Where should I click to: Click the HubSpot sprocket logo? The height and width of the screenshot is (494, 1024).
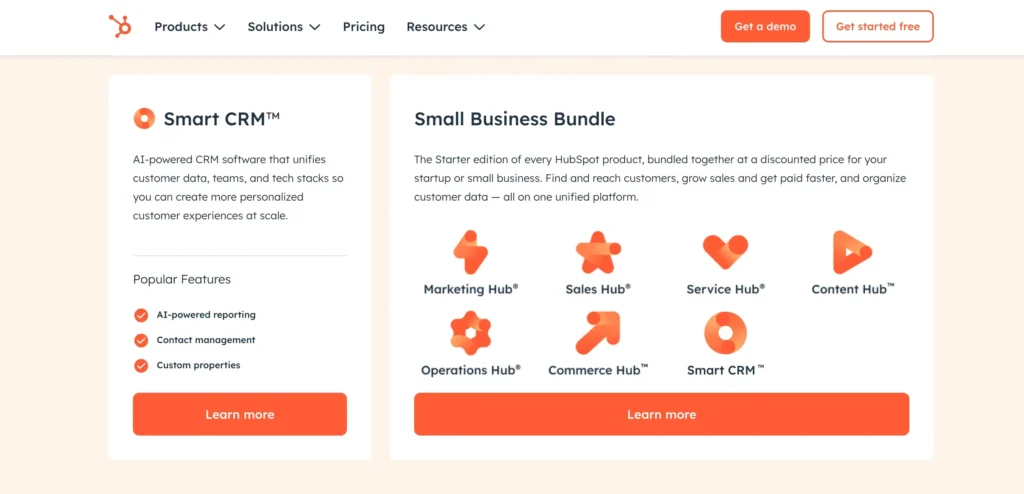pos(120,27)
